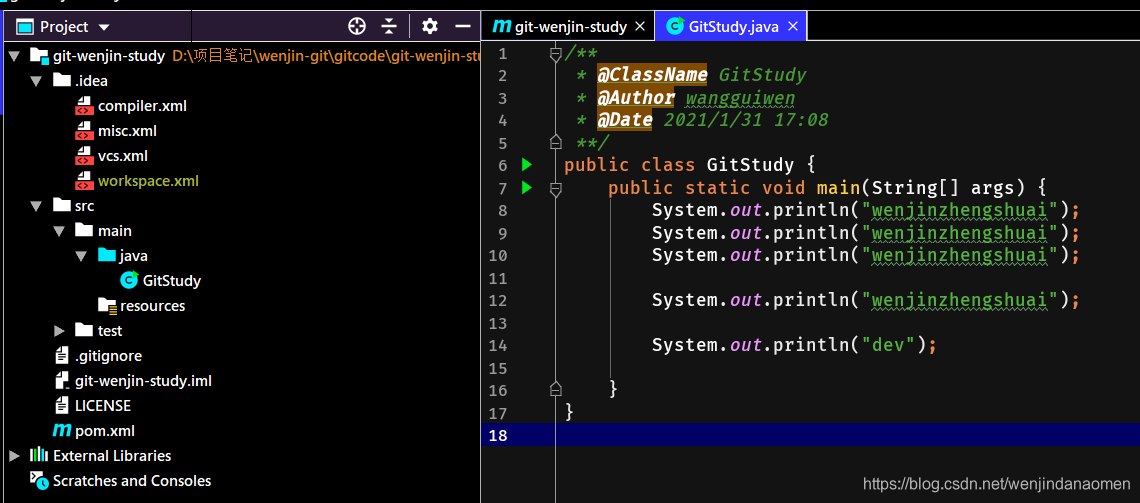Select git-wenjin-study.iml file

[143, 381]
